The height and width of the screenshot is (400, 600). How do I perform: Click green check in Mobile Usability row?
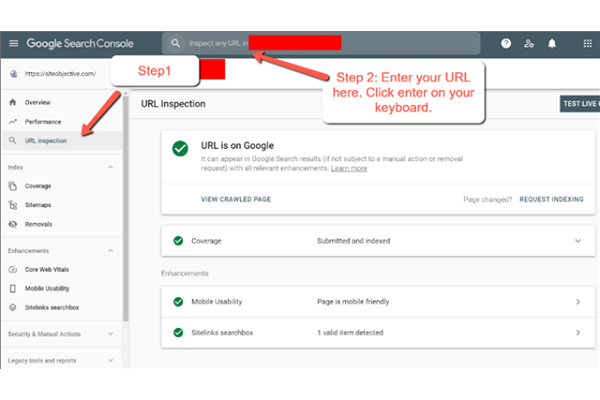click(178, 302)
